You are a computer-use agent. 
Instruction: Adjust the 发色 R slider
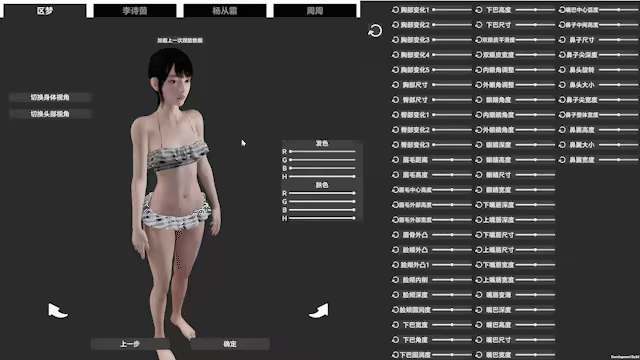322,151
